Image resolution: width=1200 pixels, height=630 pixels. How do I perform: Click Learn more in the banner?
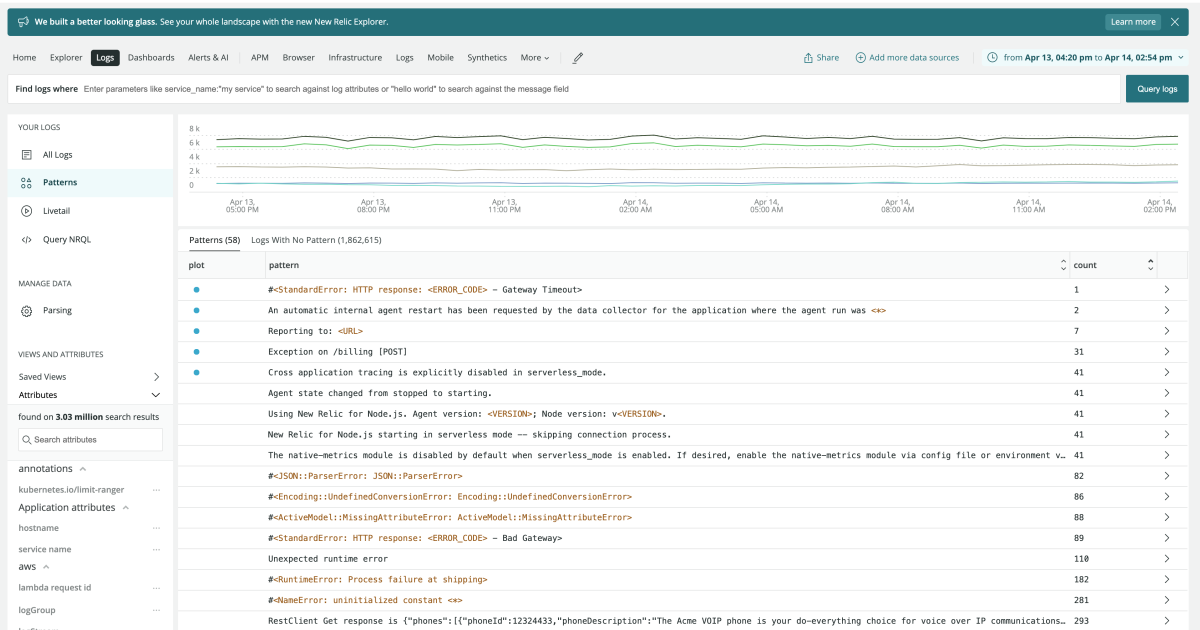(1132, 20)
